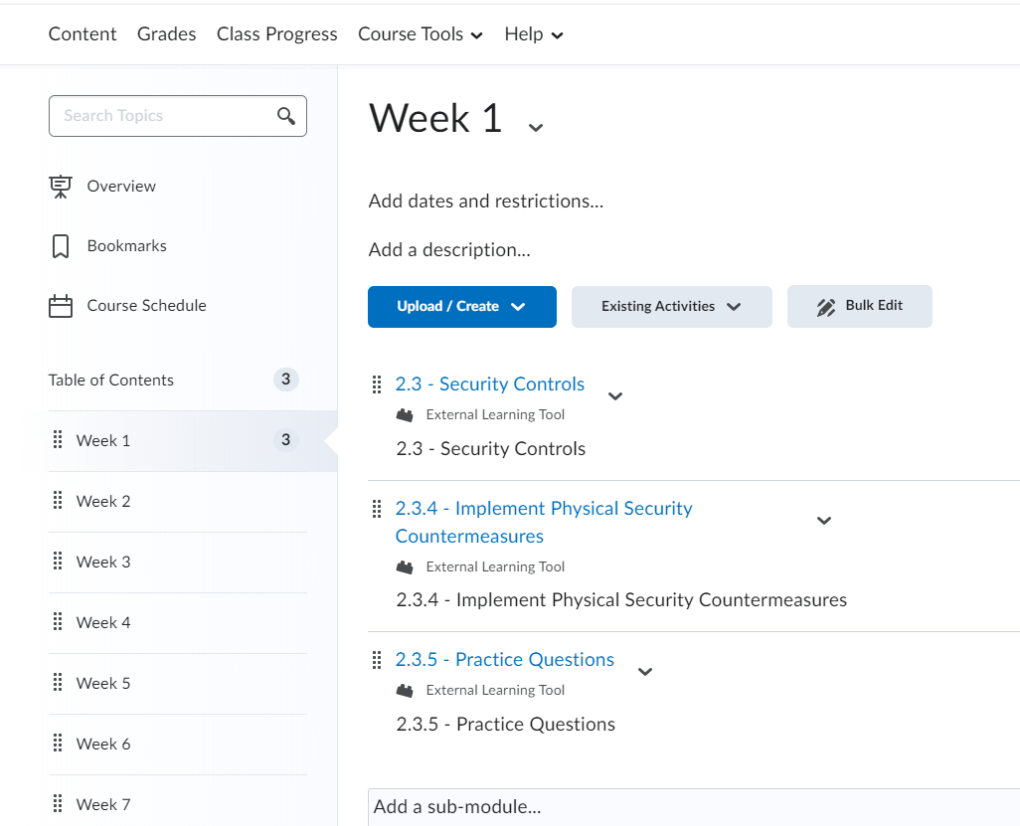1020x826 pixels.
Task: Go to Class Progress in navigation bar
Action: (x=277, y=34)
